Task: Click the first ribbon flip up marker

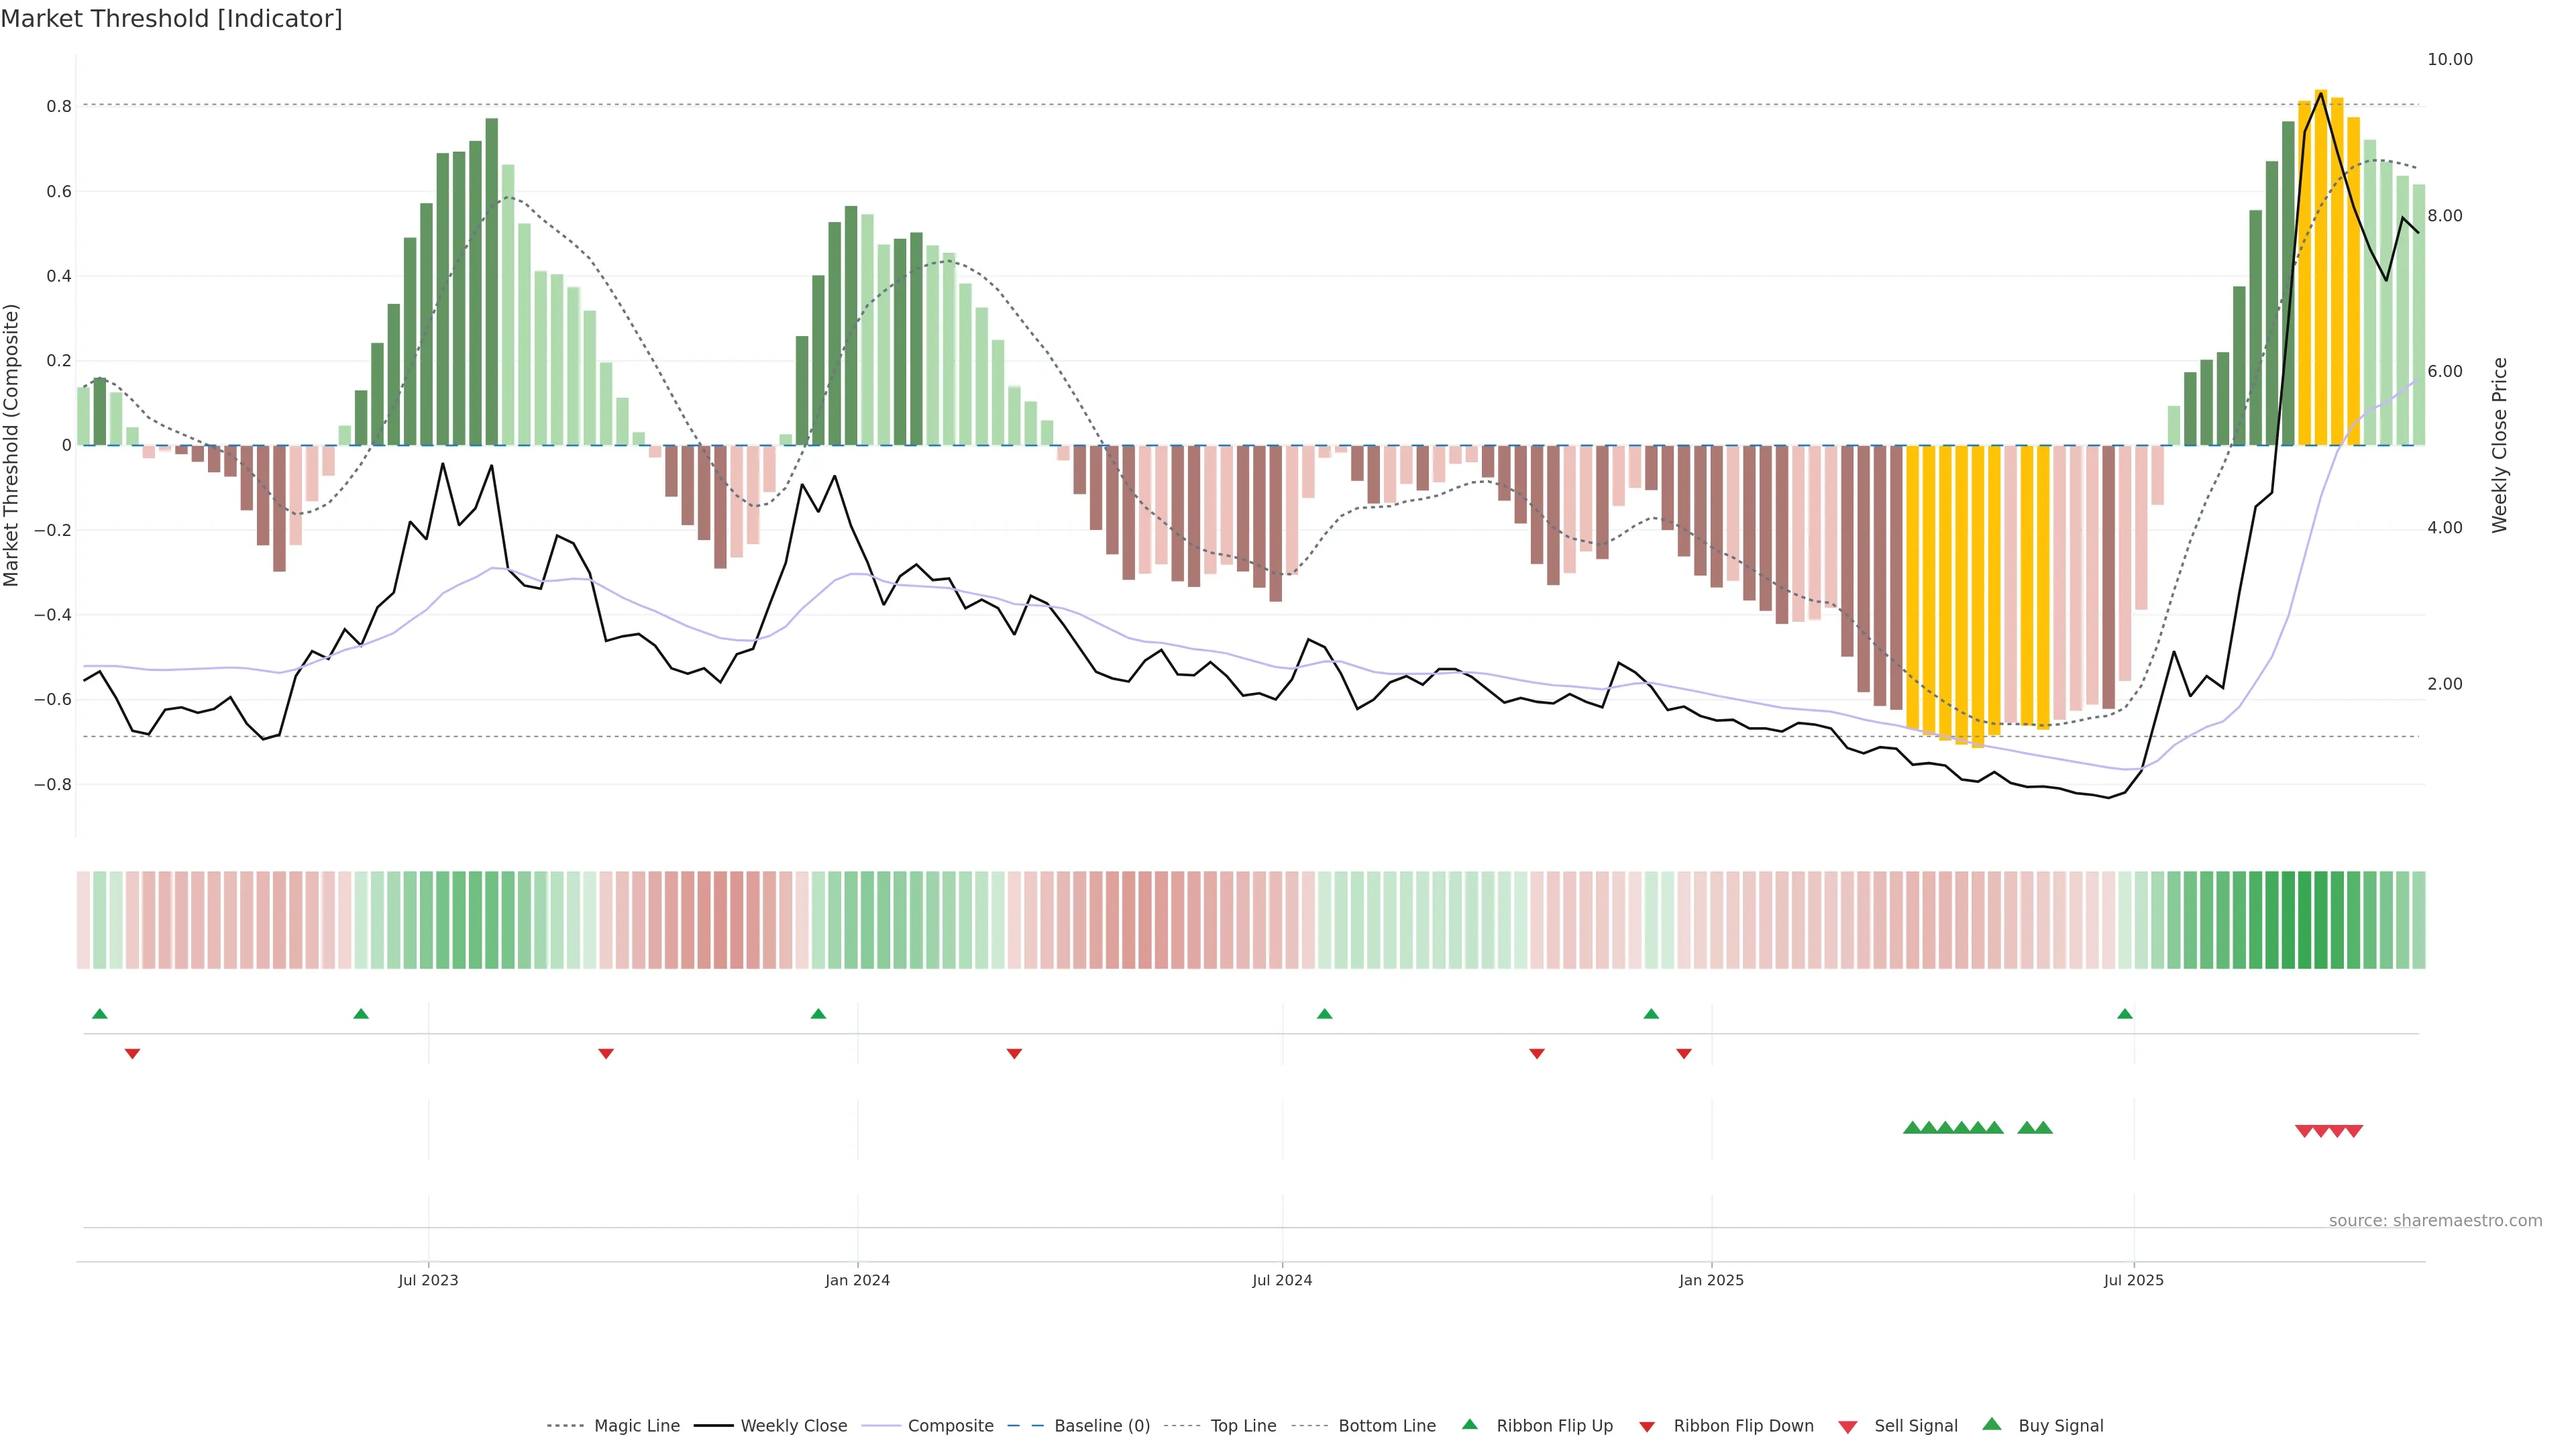Action: coord(99,1014)
